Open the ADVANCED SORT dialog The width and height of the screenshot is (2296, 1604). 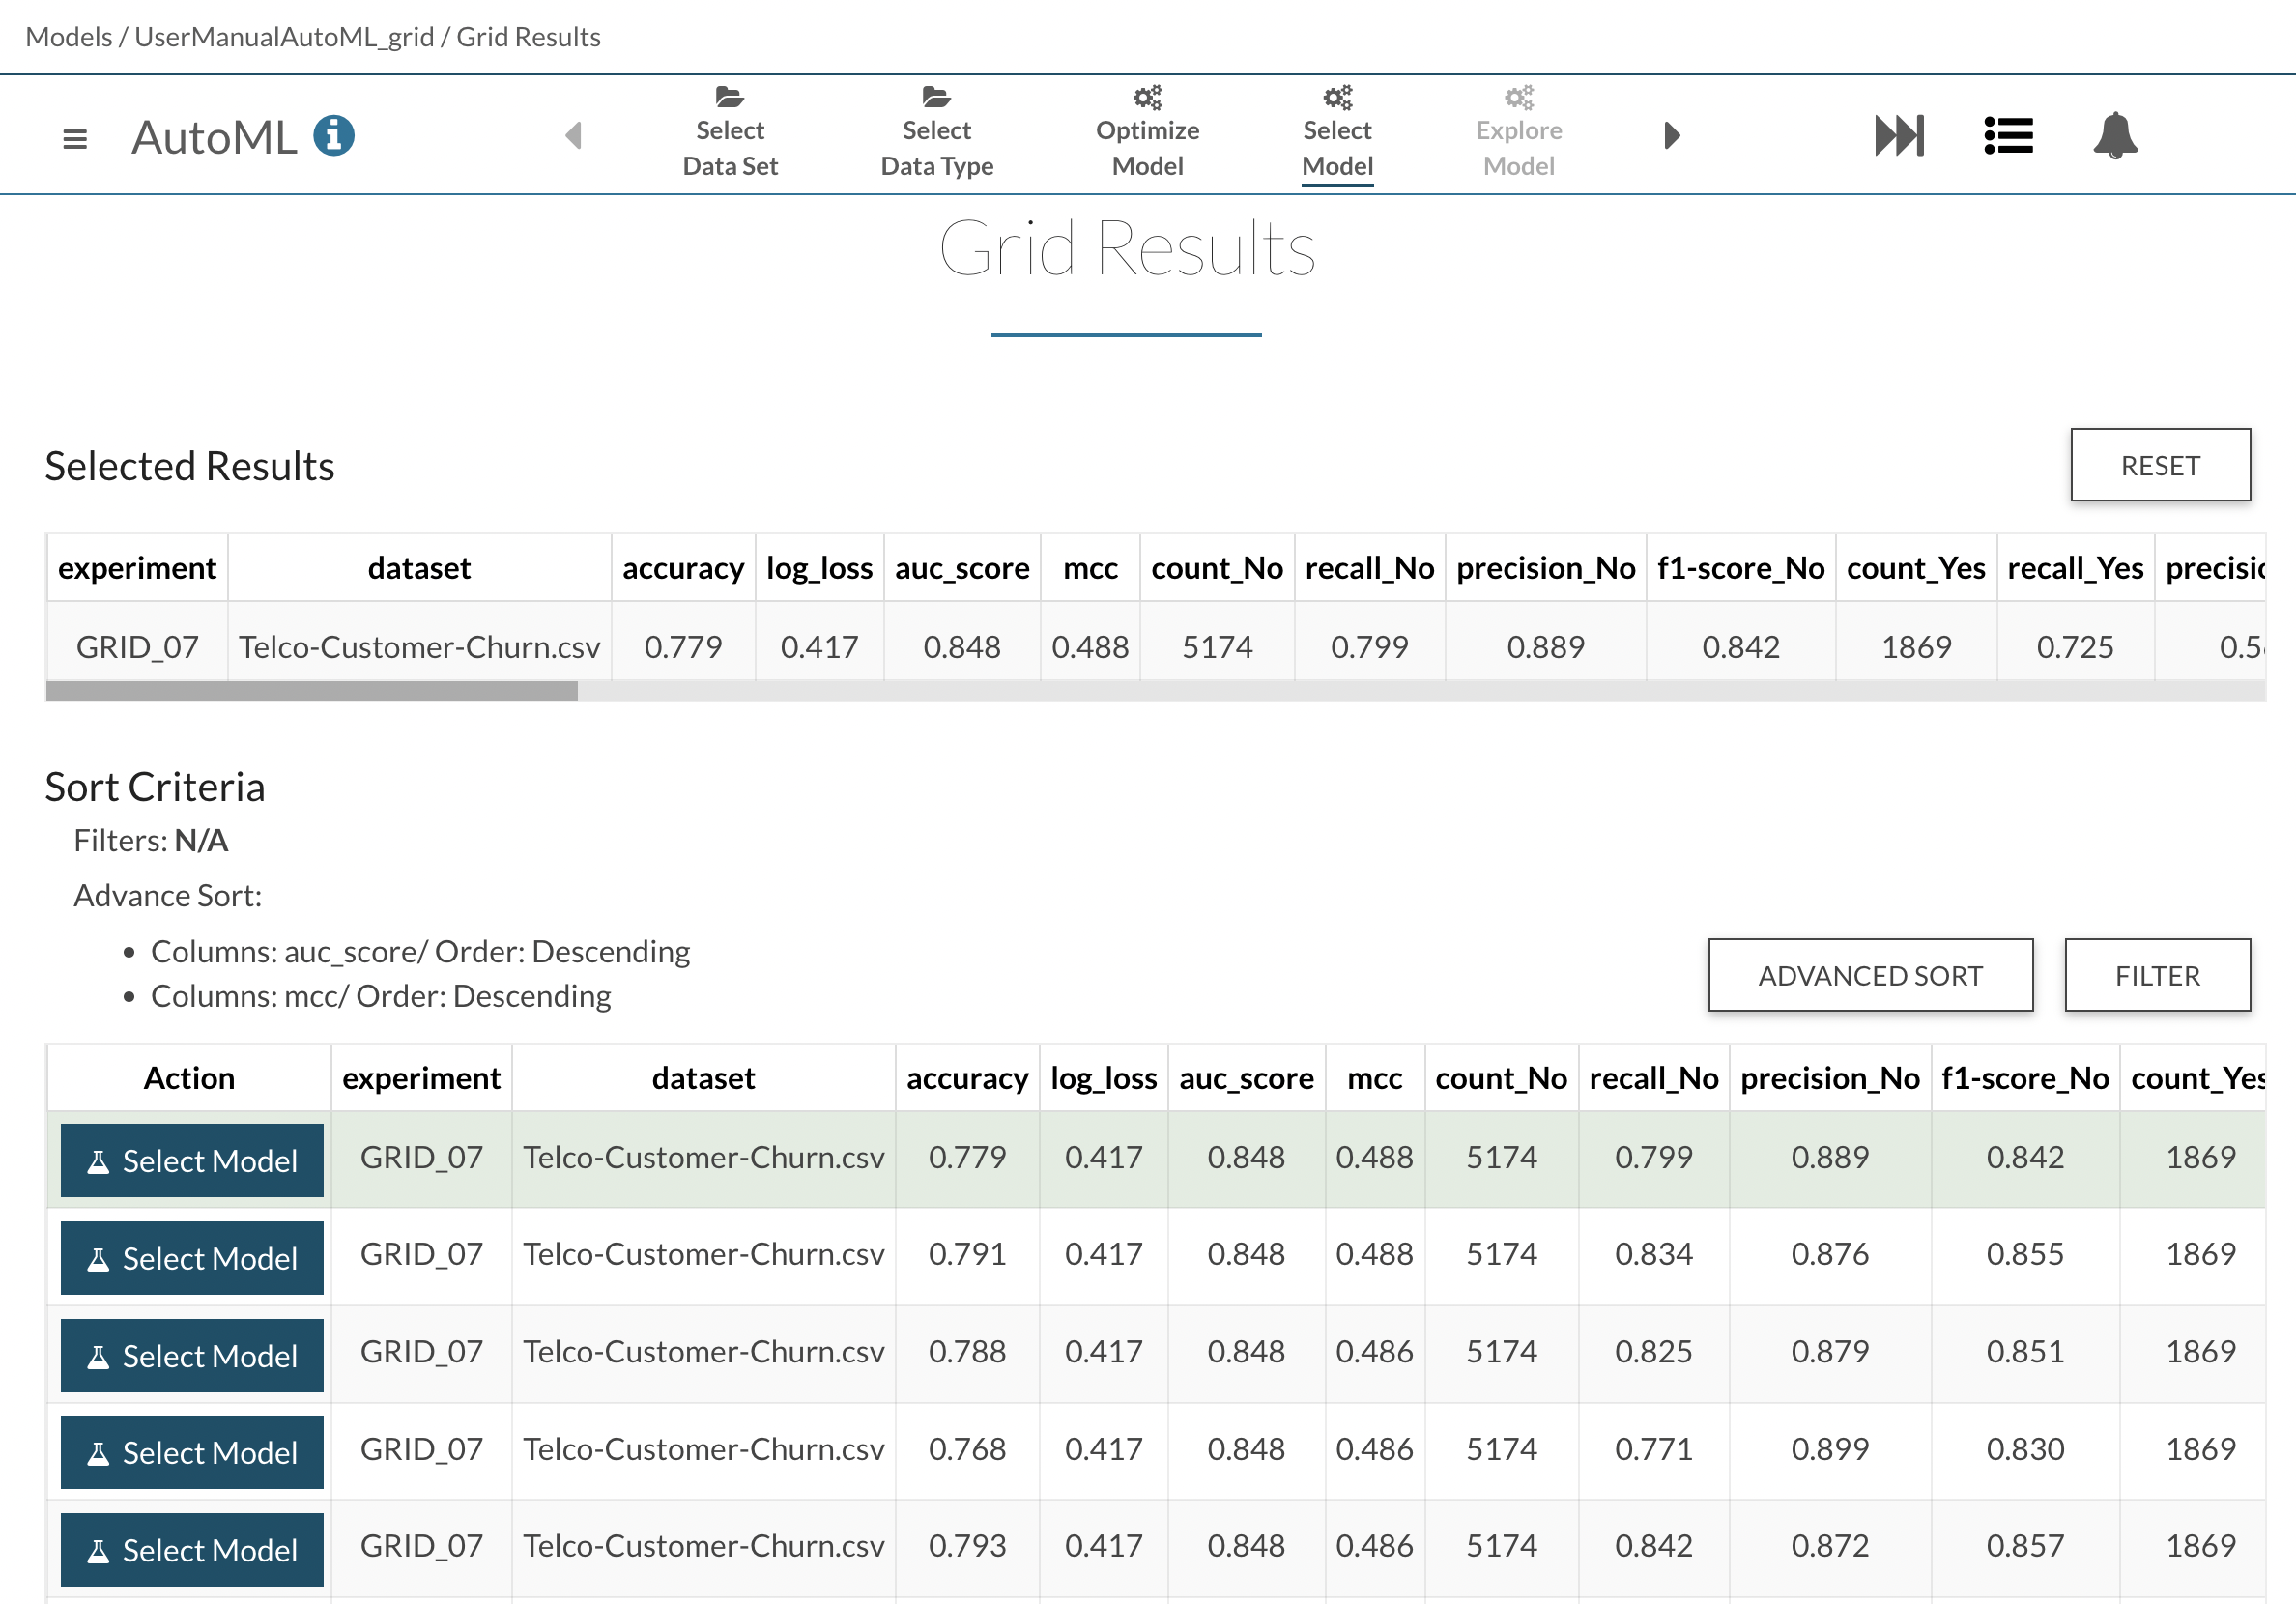[x=1870, y=975]
